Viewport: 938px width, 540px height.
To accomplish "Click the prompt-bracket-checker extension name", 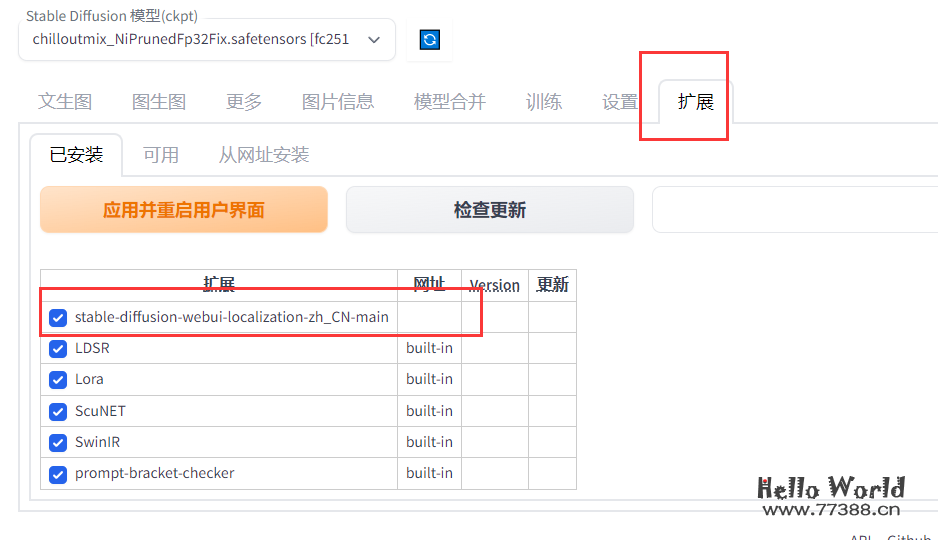I will point(154,473).
